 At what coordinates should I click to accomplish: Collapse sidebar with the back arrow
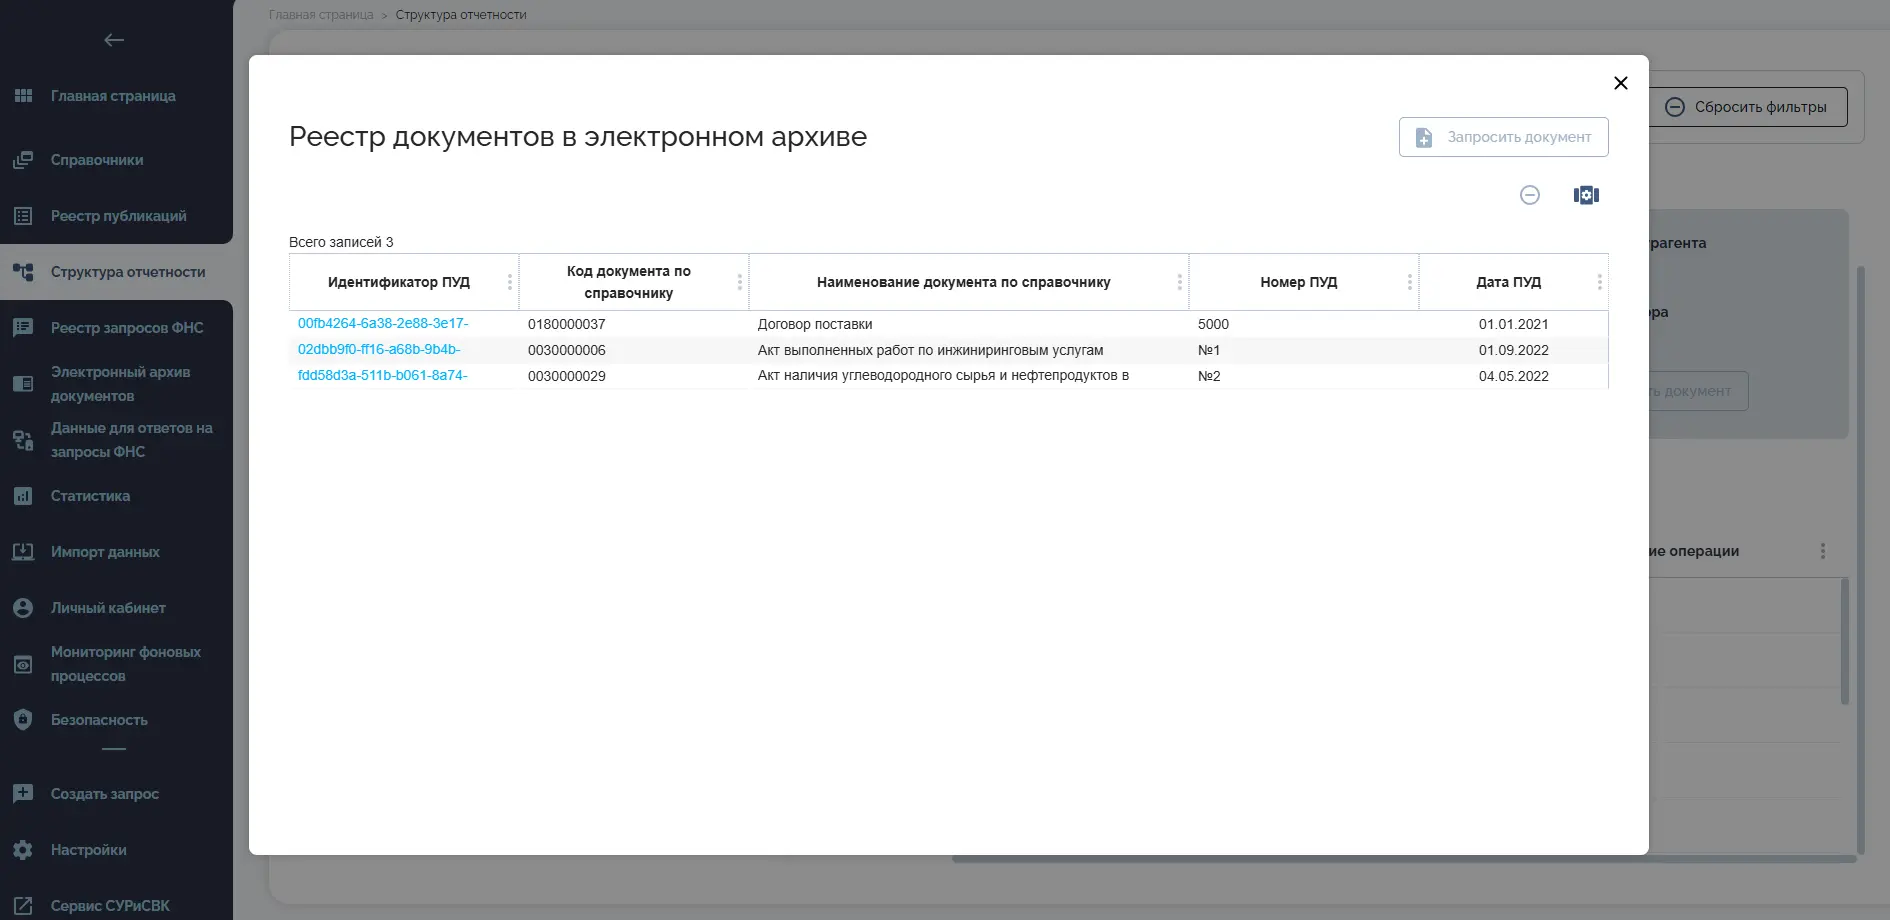pos(114,40)
